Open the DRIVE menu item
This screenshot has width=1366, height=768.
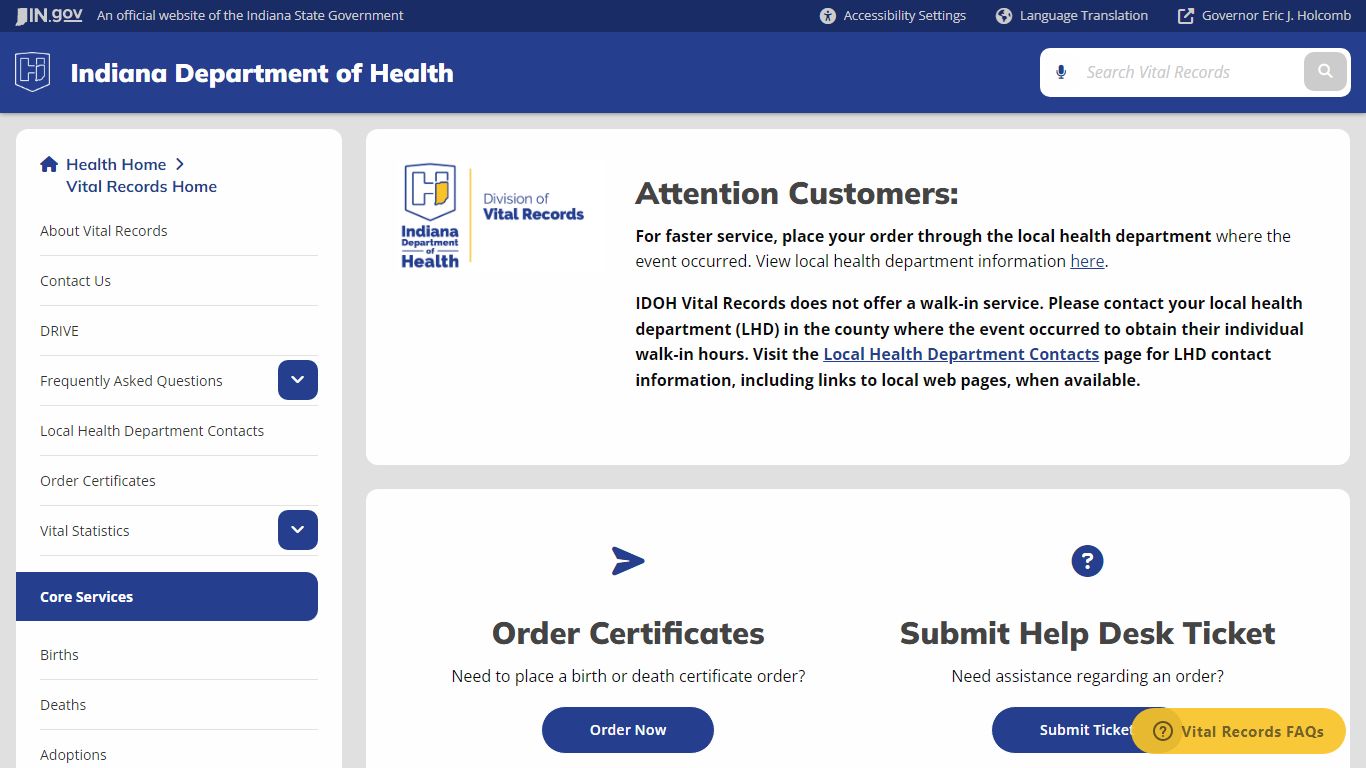pyautogui.click(x=59, y=331)
